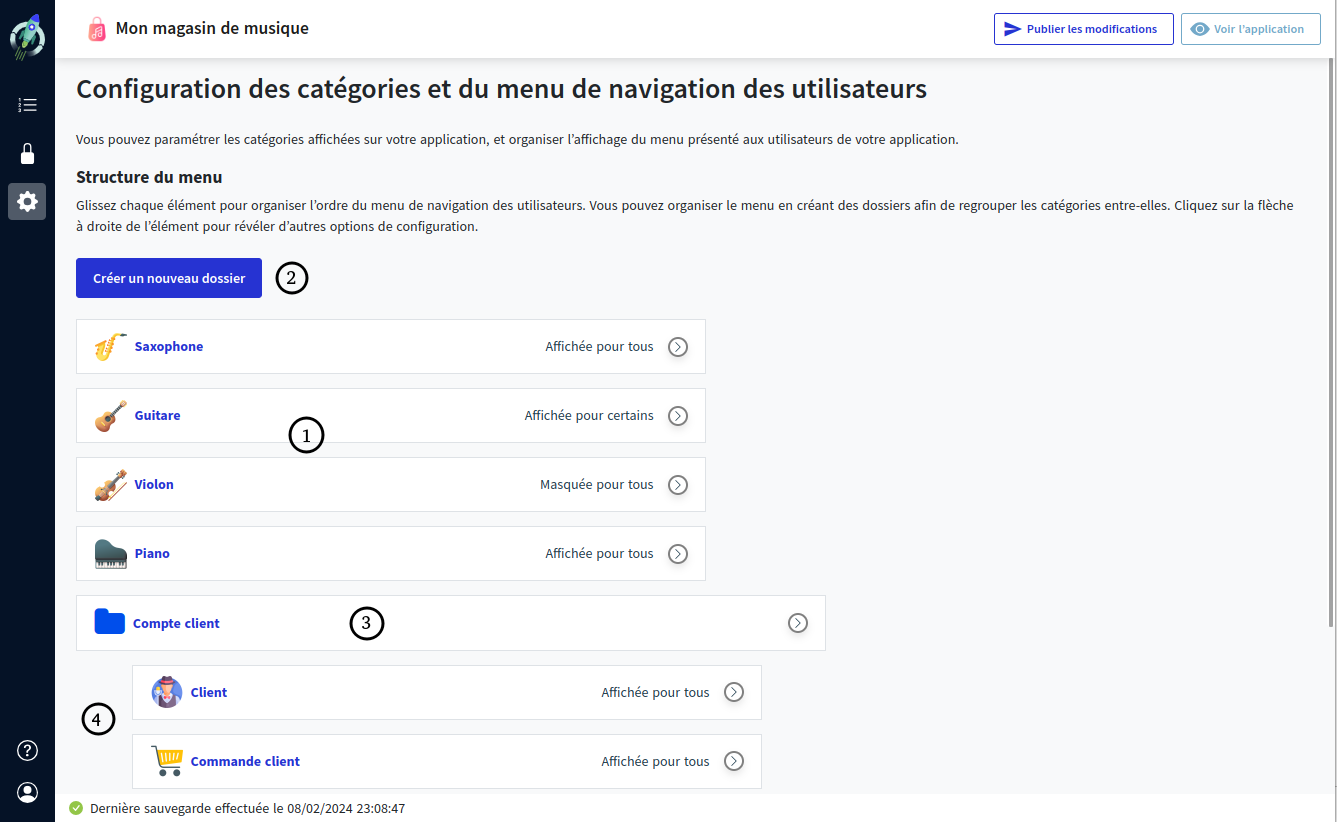Open the user account profile icon
This screenshot has height=822, width=1337.
pos(27,792)
